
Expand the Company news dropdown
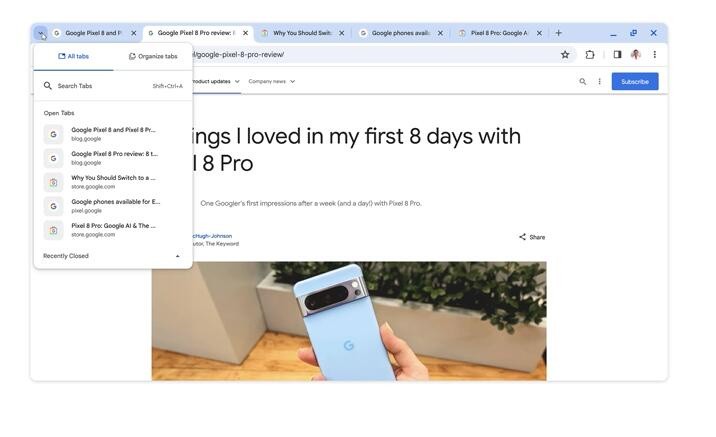272,82
